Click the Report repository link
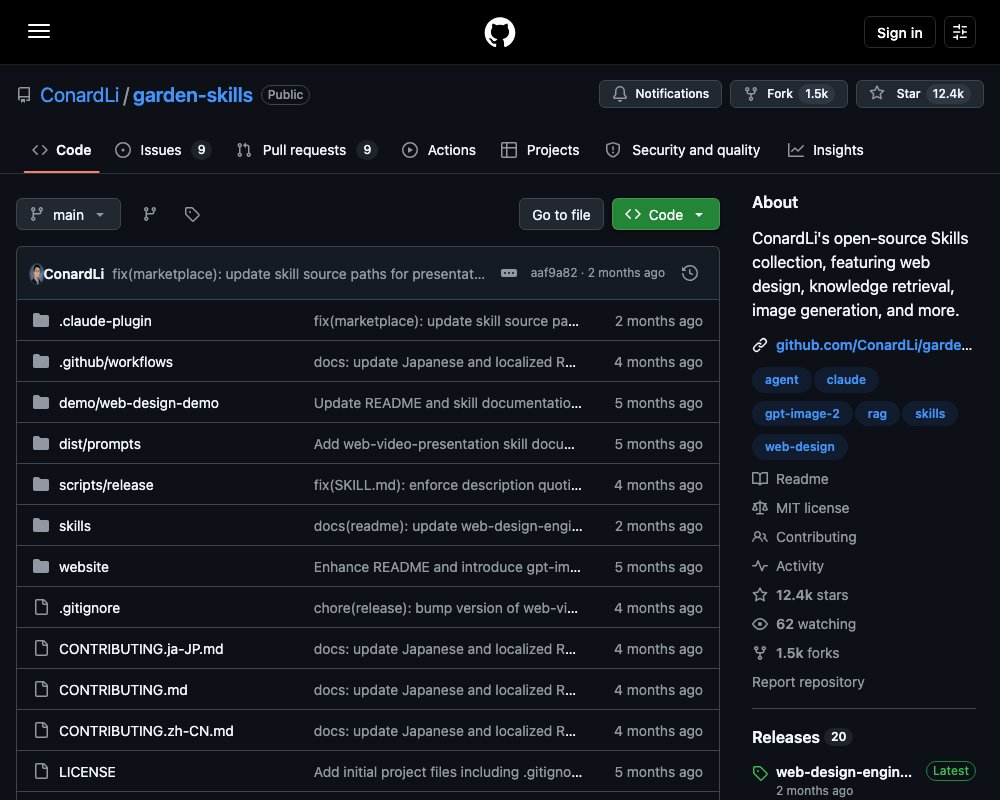Screen dimensions: 1000x800 tap(808, 682)
